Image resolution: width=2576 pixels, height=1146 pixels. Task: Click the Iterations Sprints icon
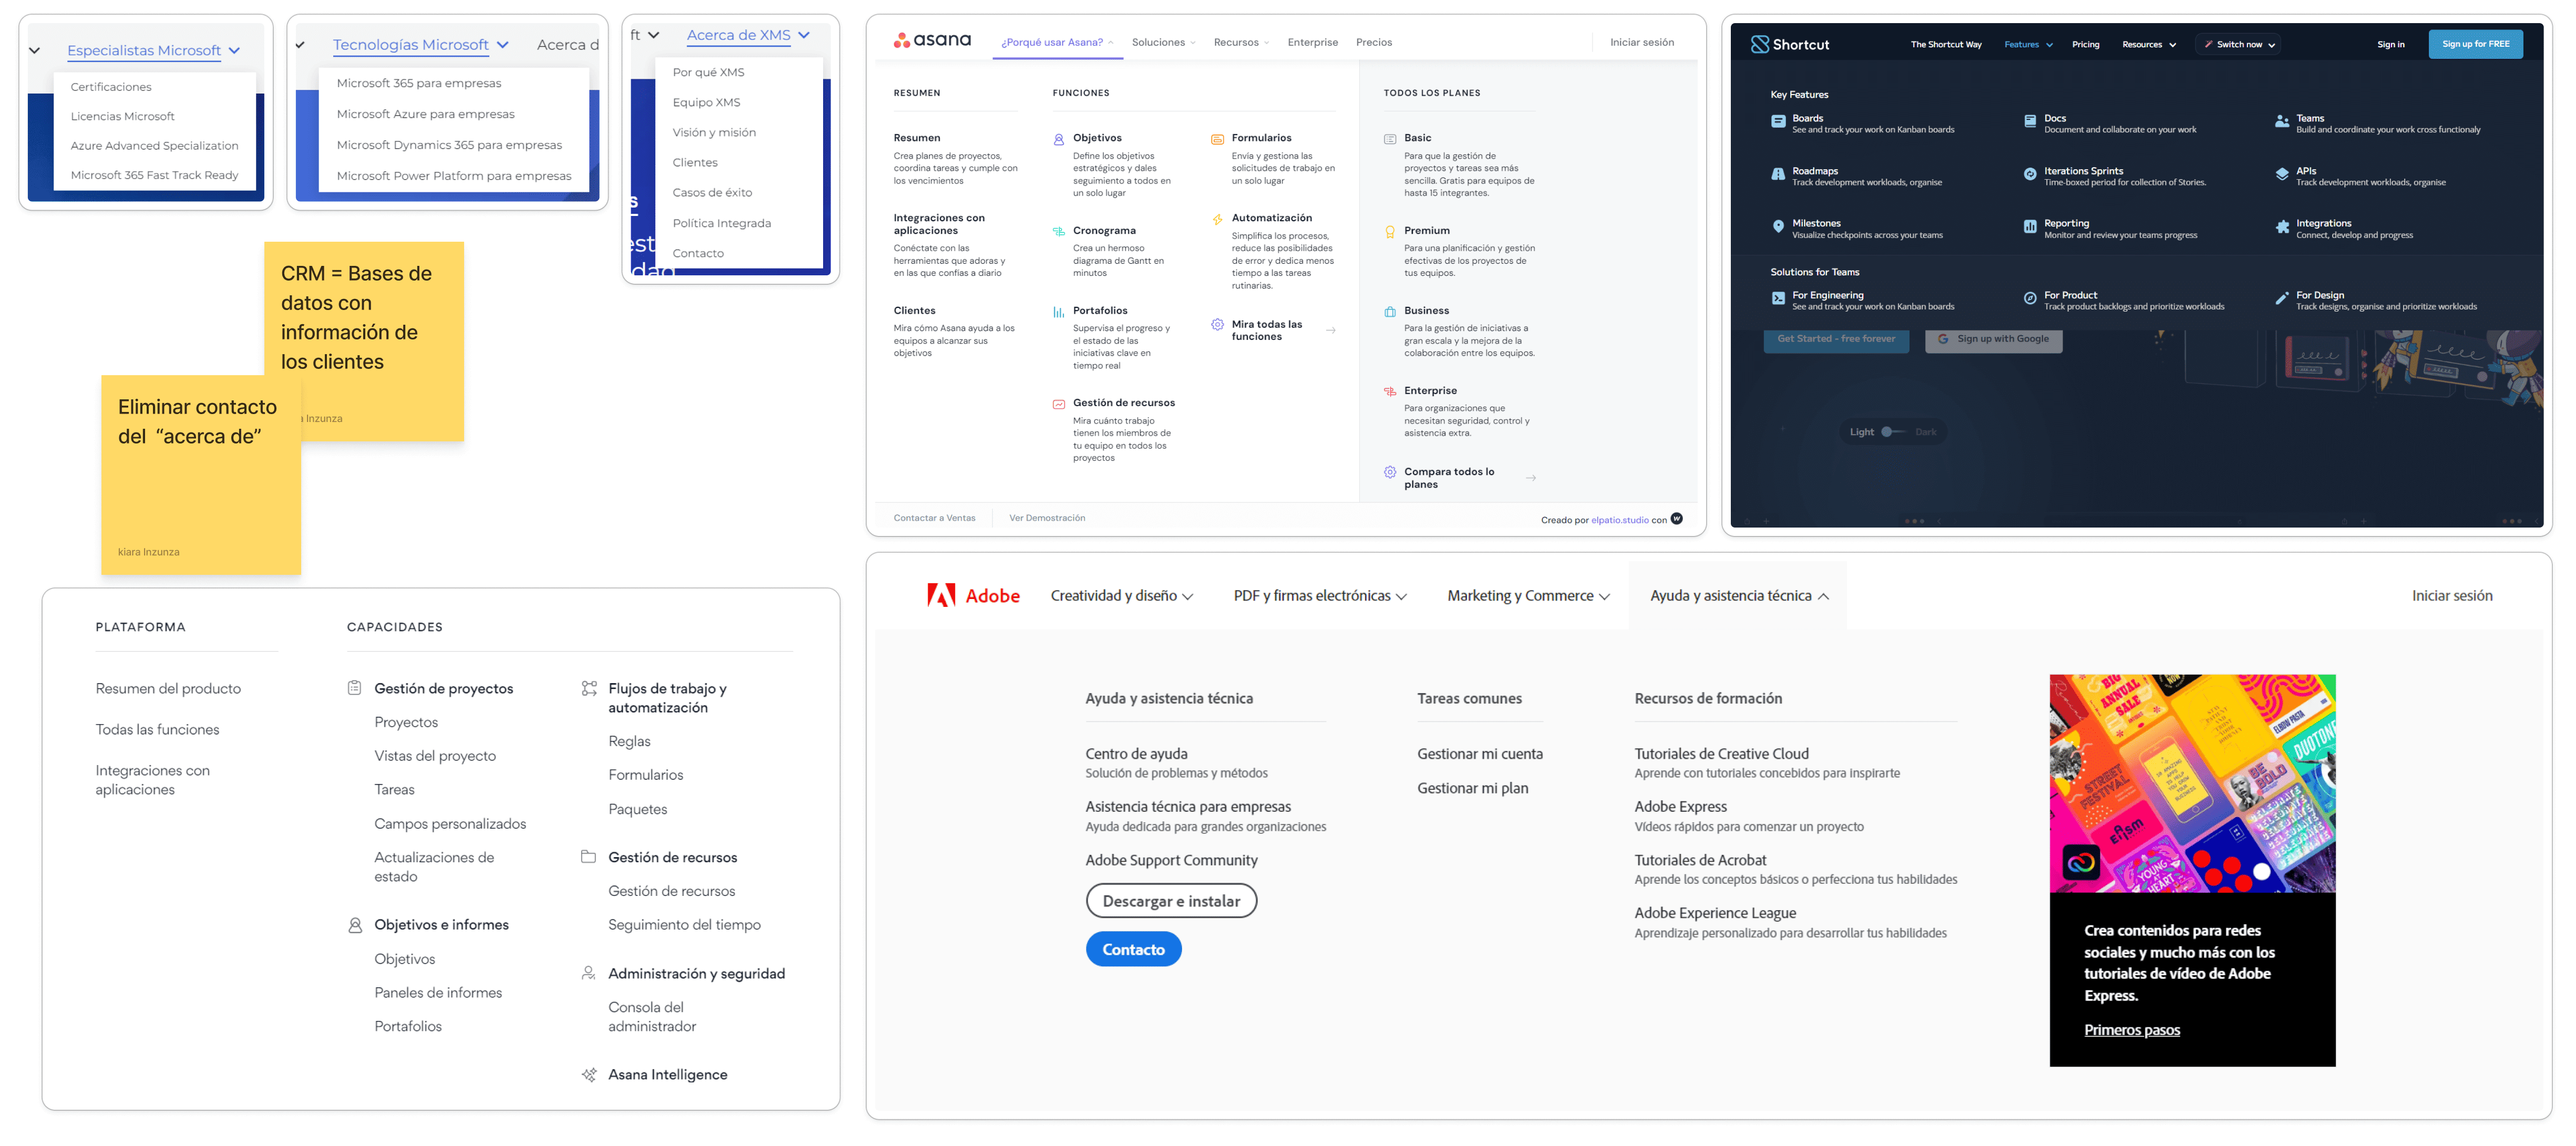[2030, 174]
